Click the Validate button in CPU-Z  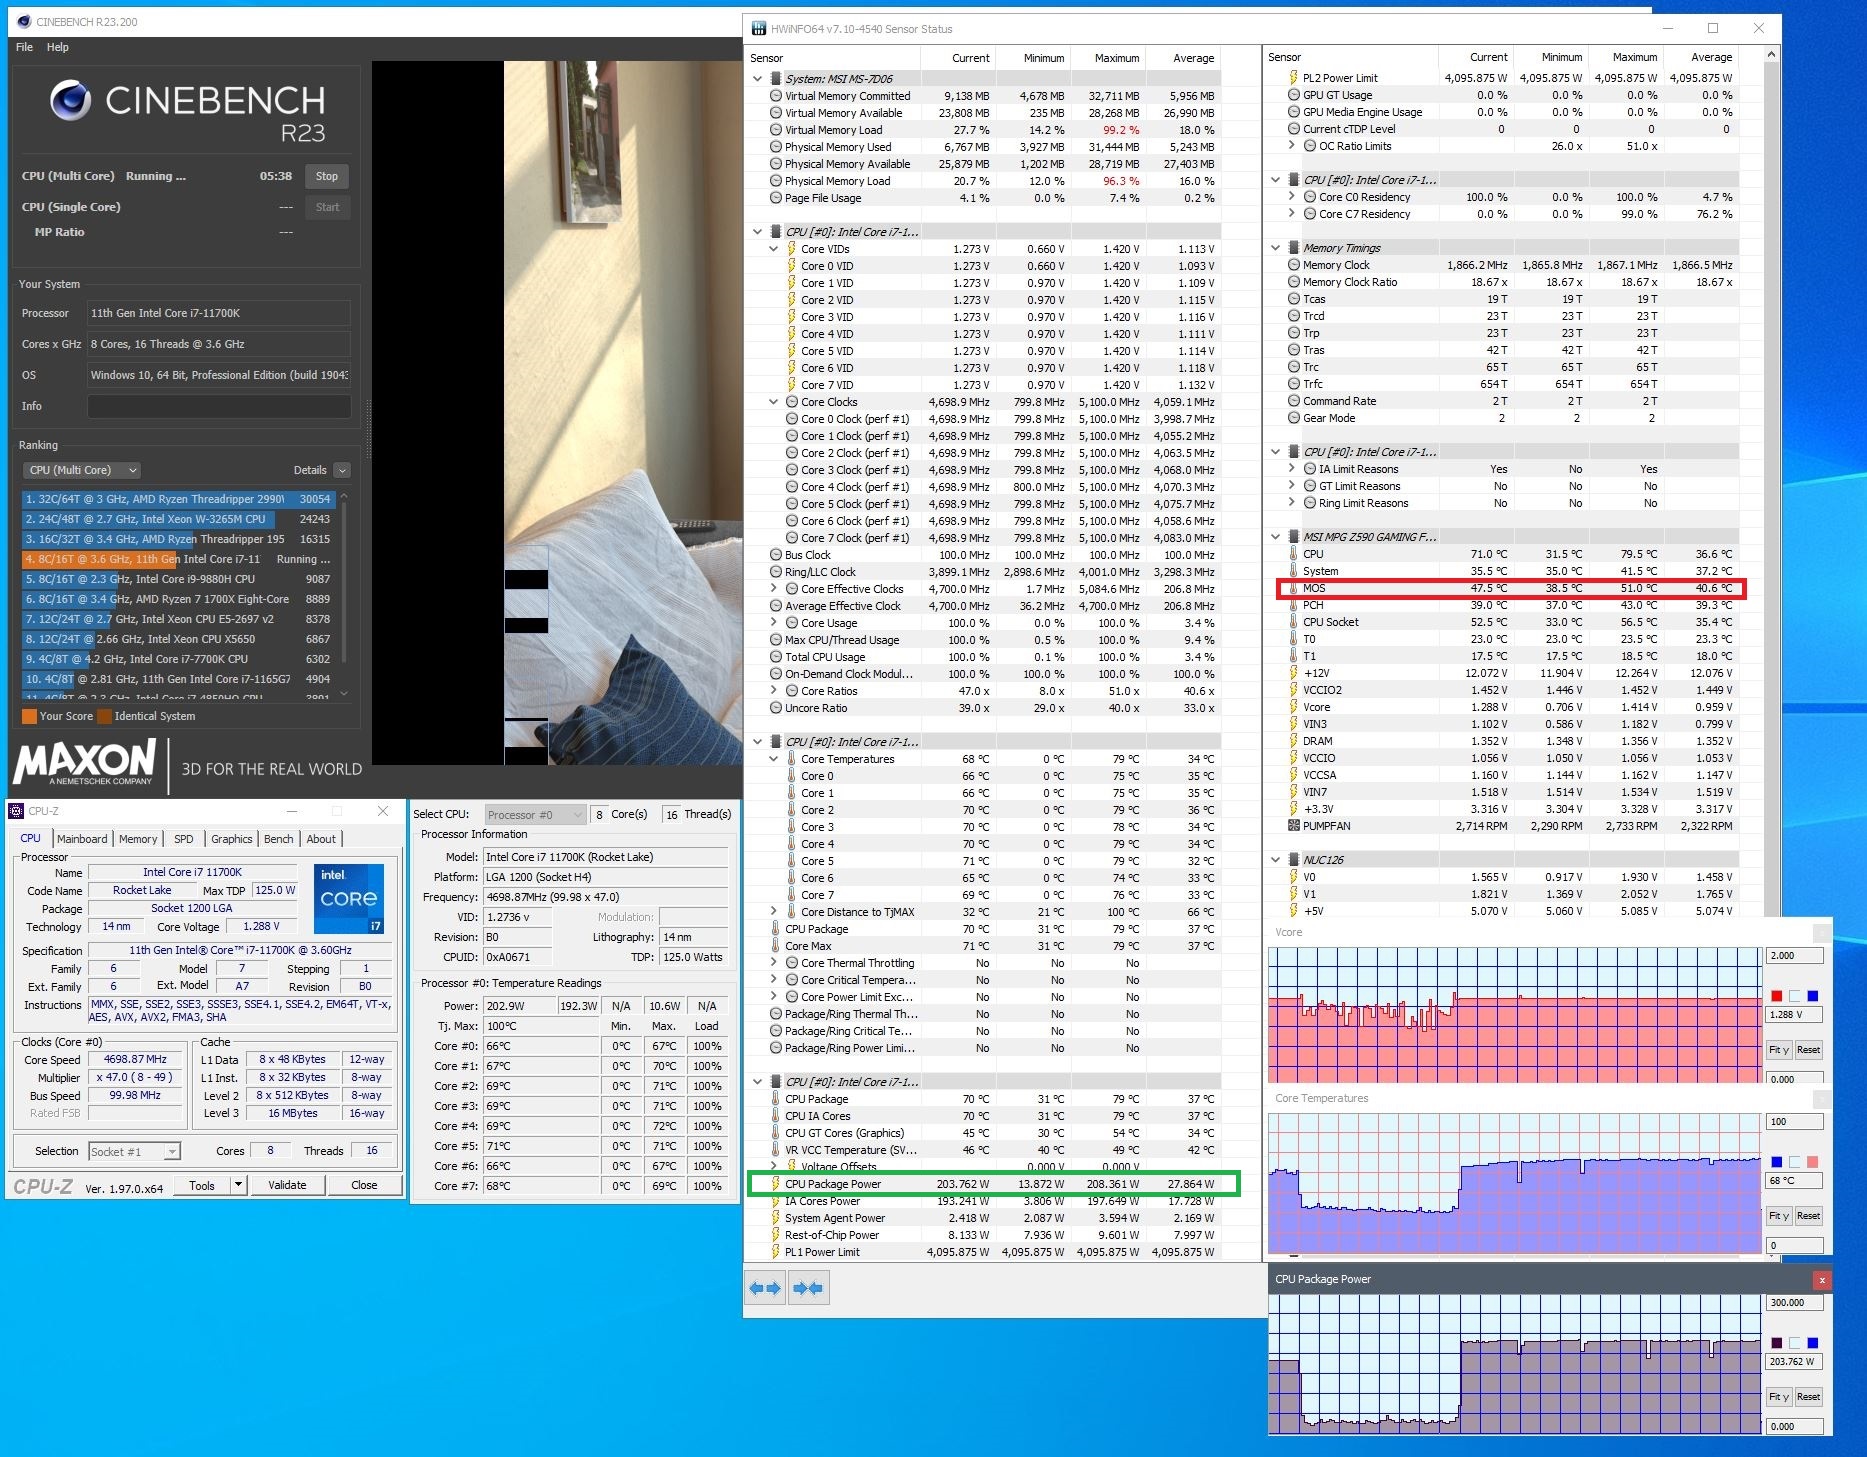pos(287,1185)
